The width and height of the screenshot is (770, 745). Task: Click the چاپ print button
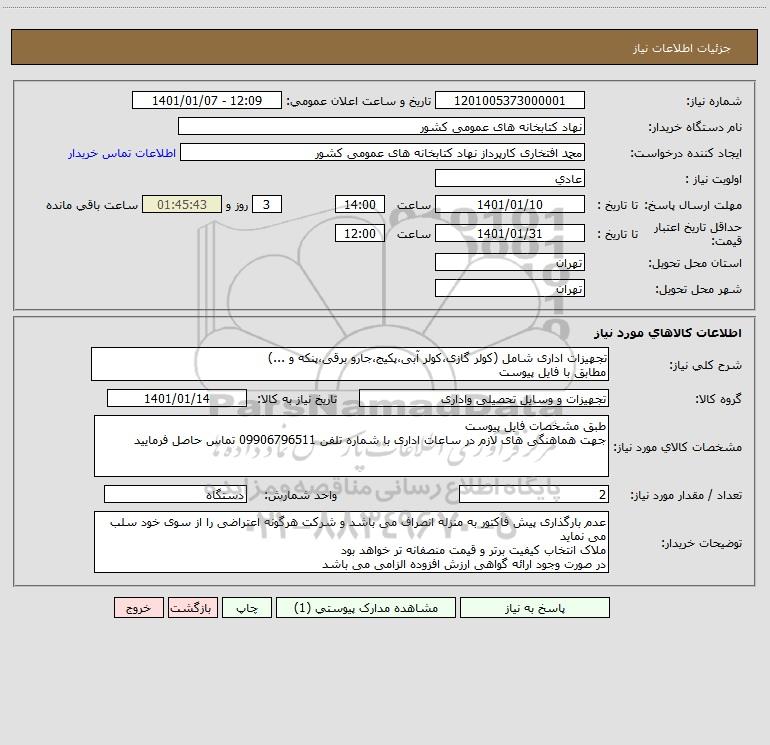[x=247, y=608]
